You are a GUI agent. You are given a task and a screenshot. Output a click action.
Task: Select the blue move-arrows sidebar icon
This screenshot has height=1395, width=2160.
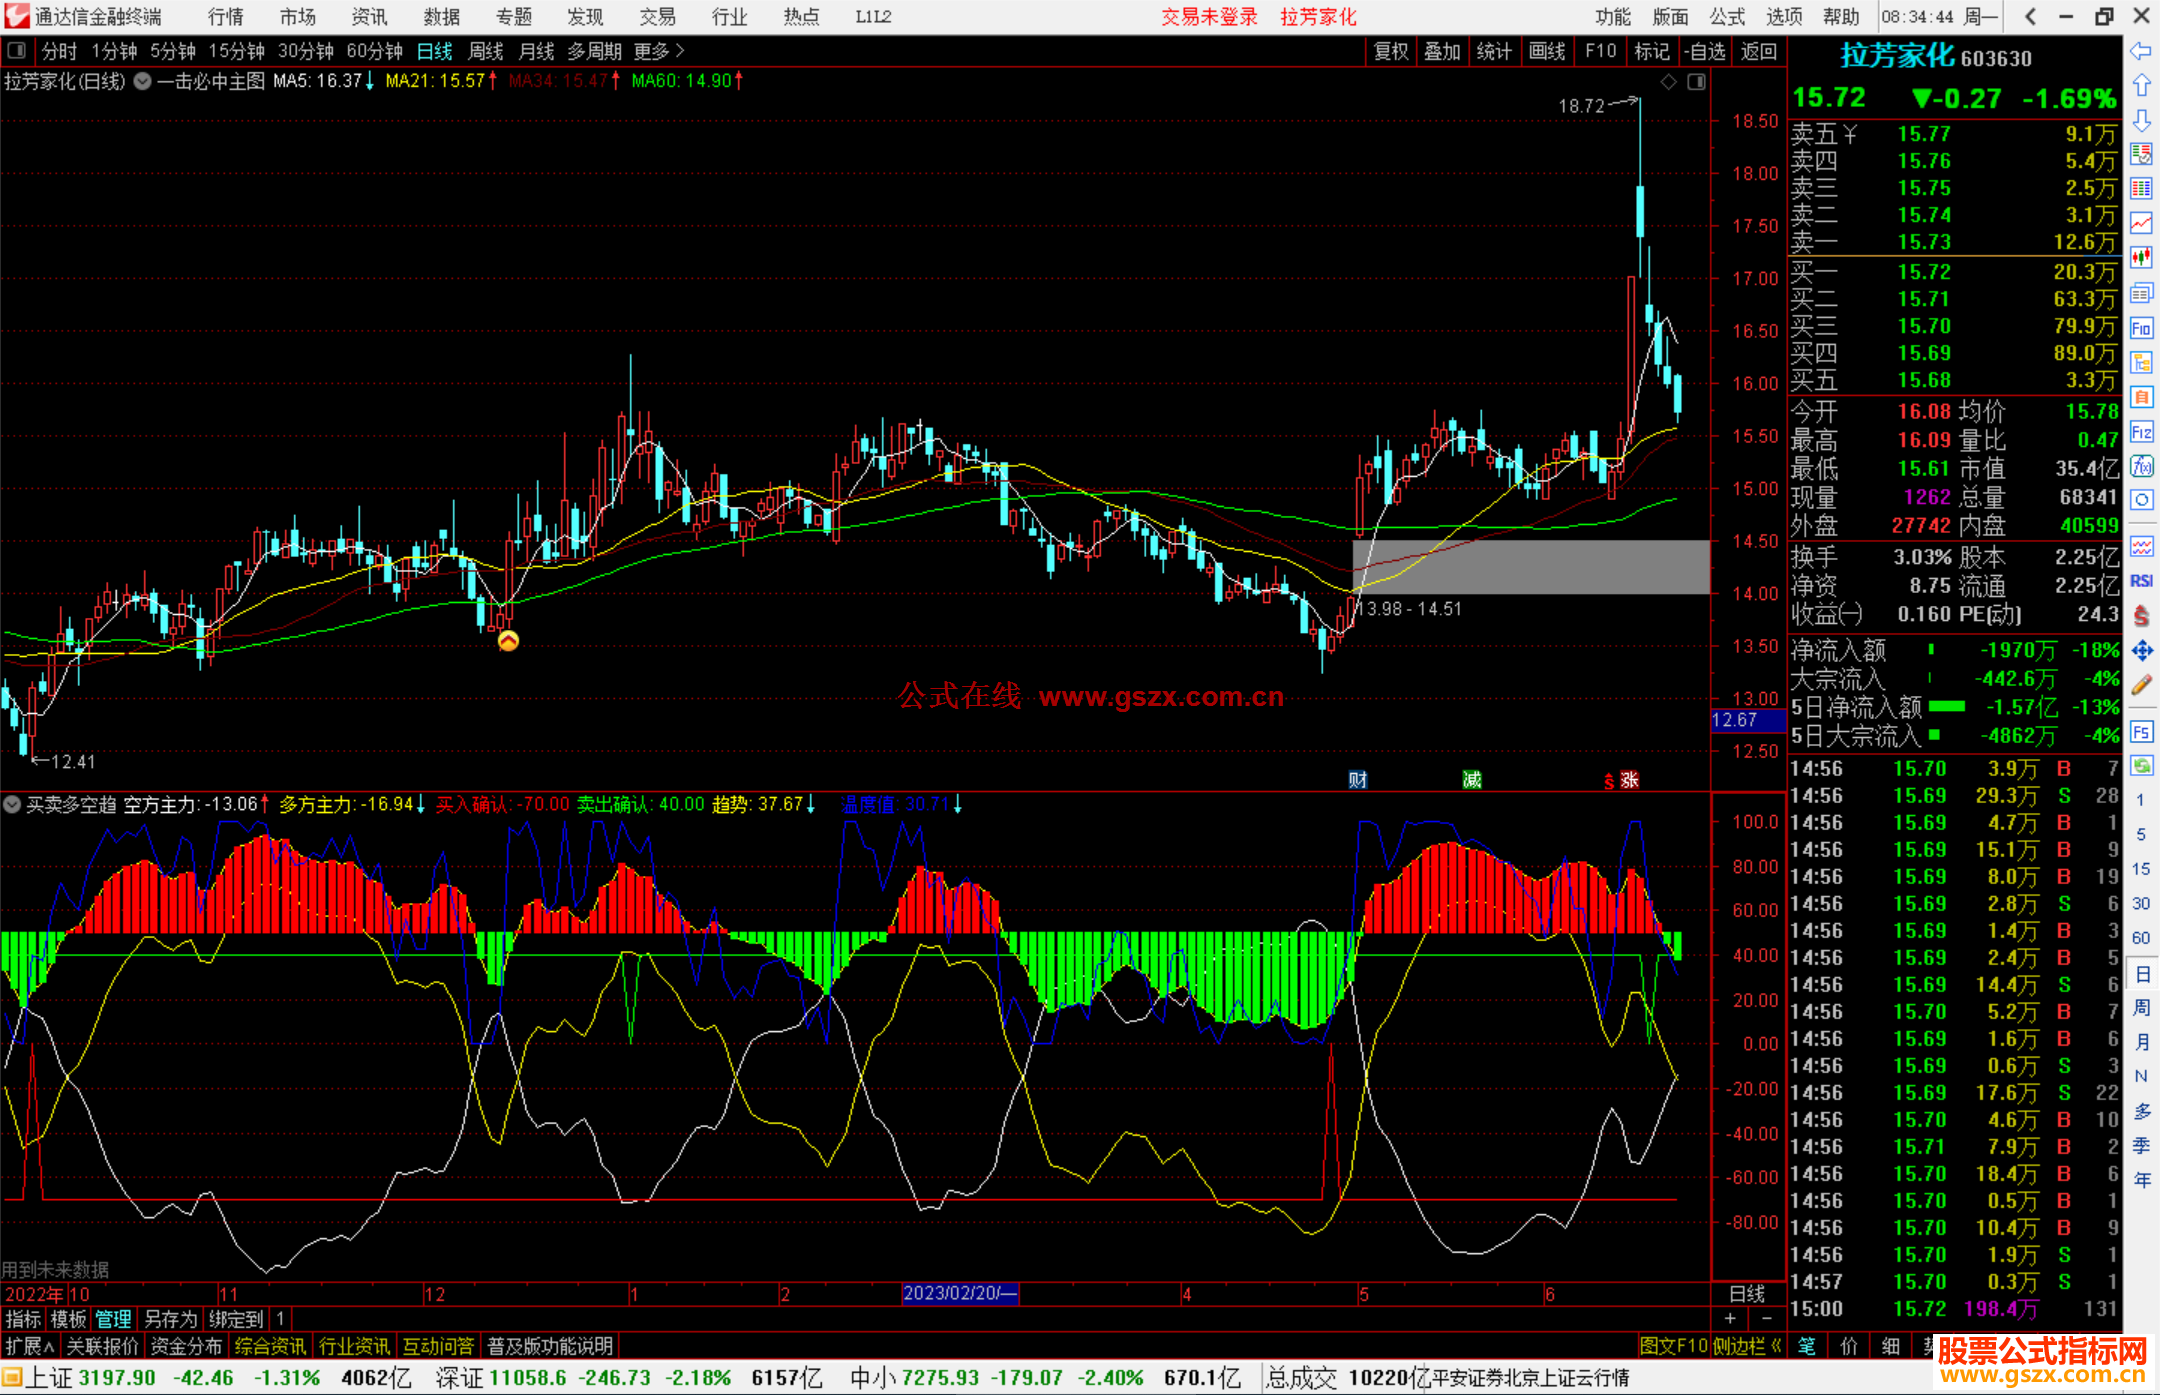2141,651
